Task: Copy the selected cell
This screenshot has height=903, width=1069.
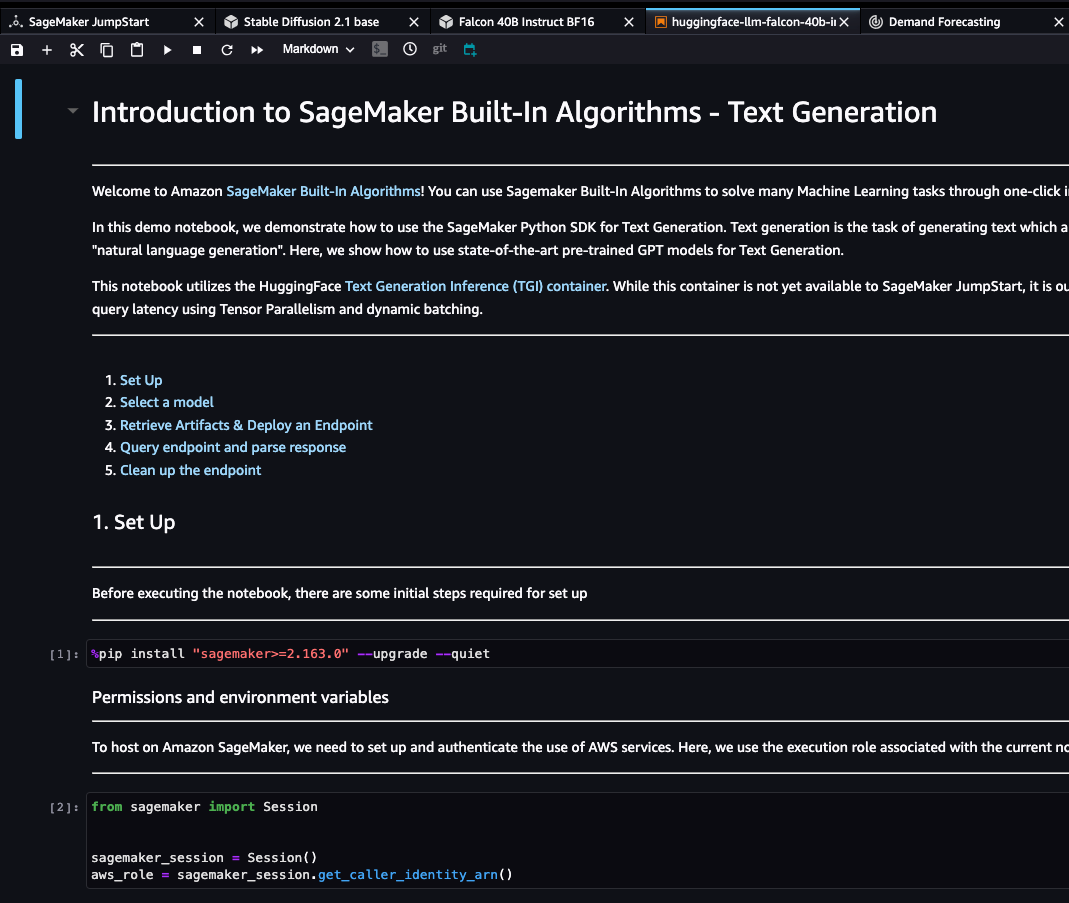Action: coord(106,50)
